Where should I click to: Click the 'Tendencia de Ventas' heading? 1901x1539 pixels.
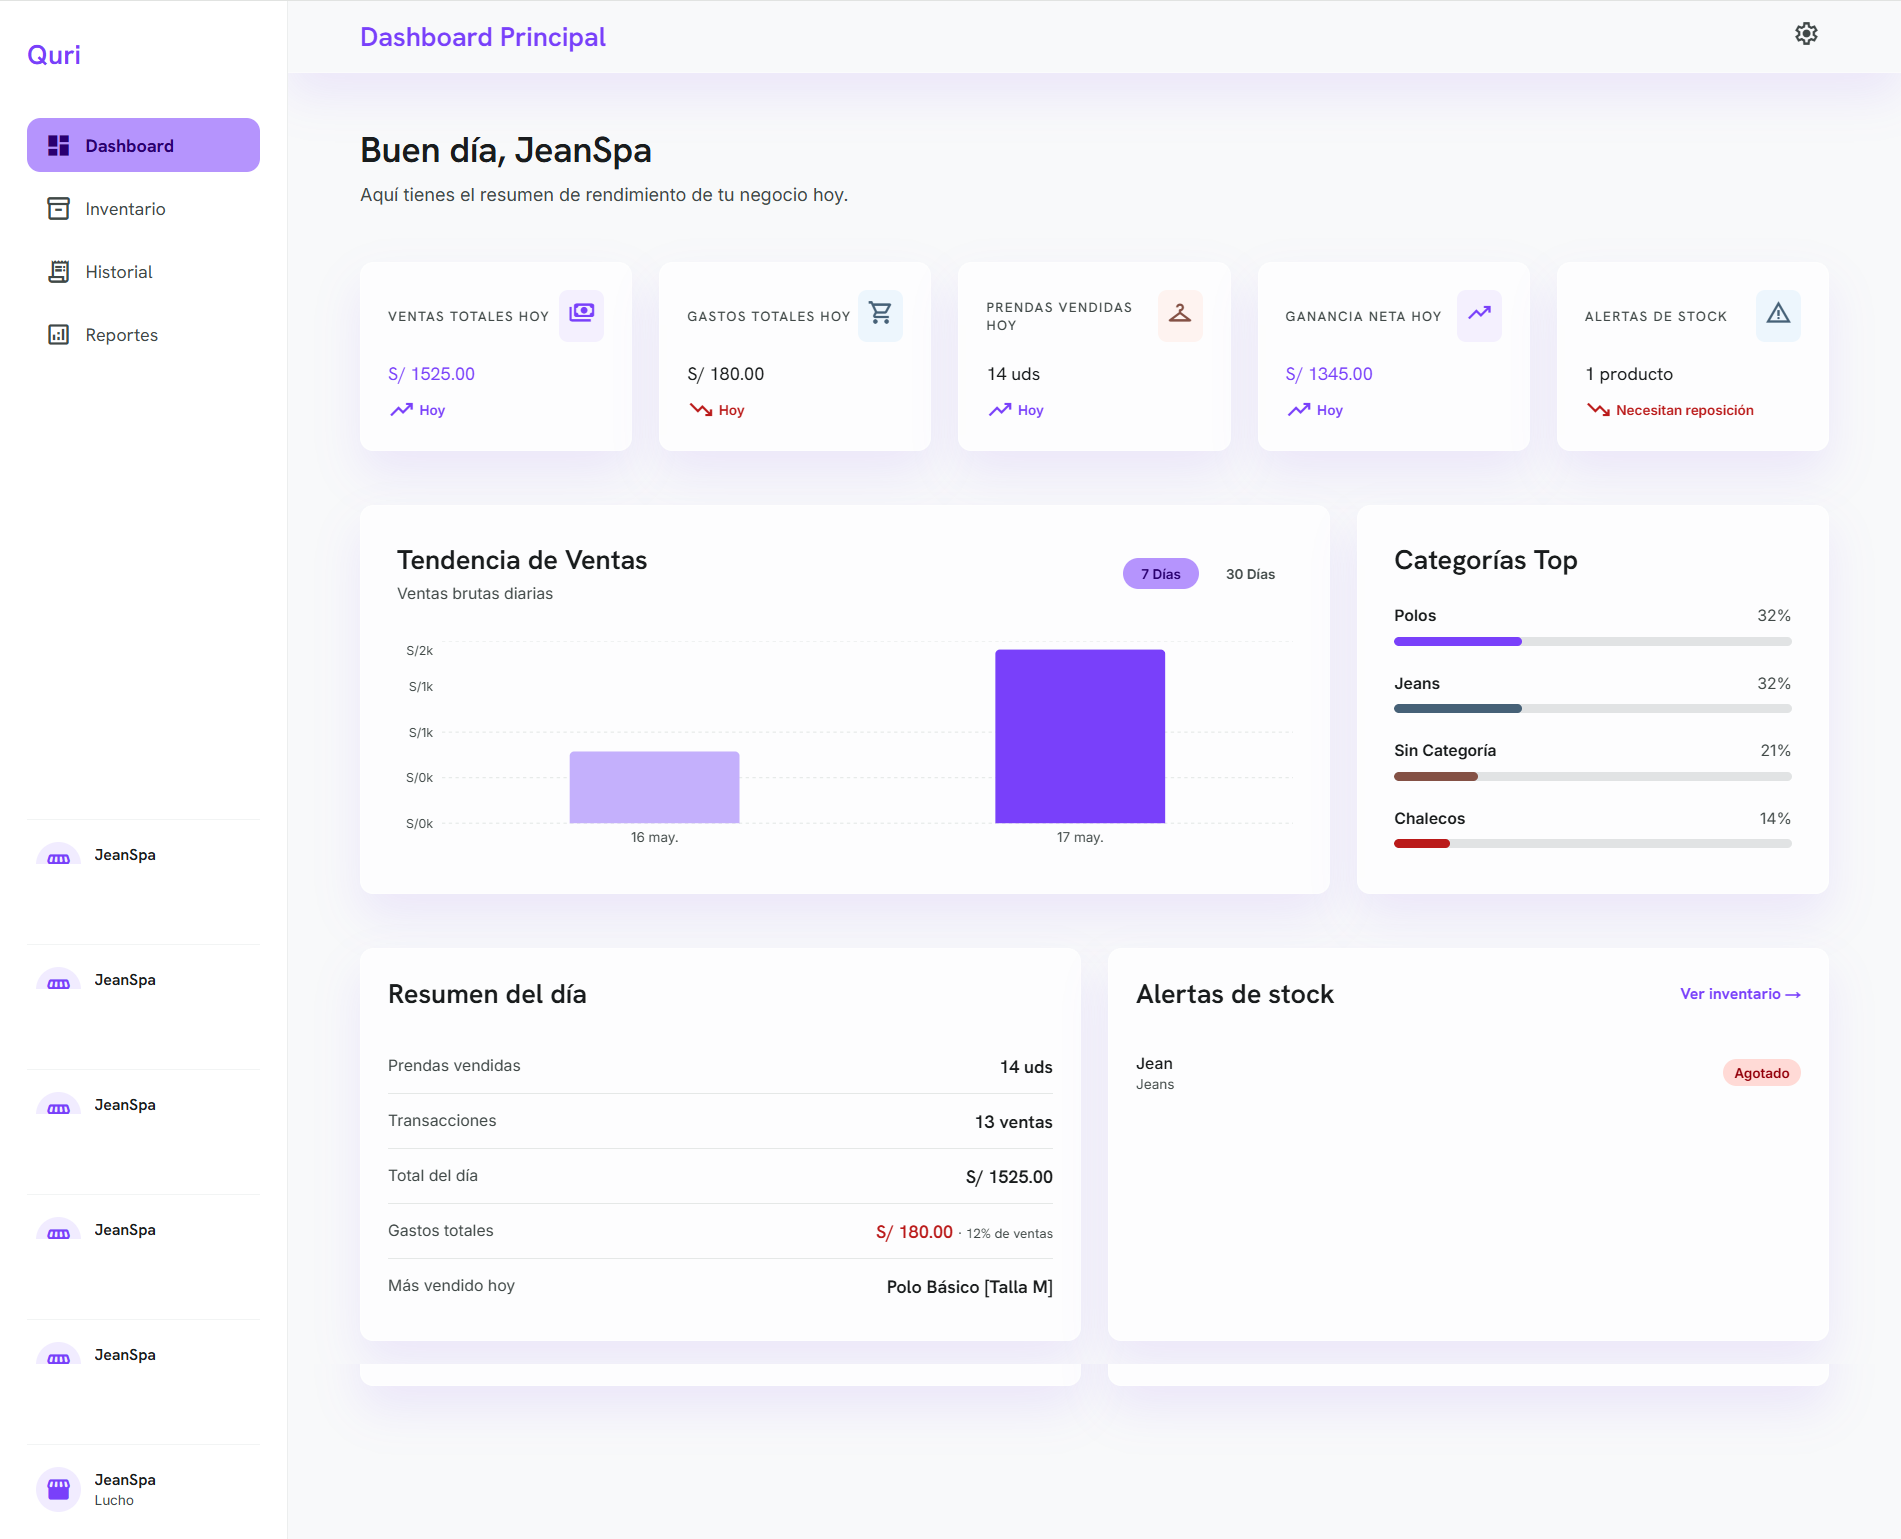[x=522, y=560]
